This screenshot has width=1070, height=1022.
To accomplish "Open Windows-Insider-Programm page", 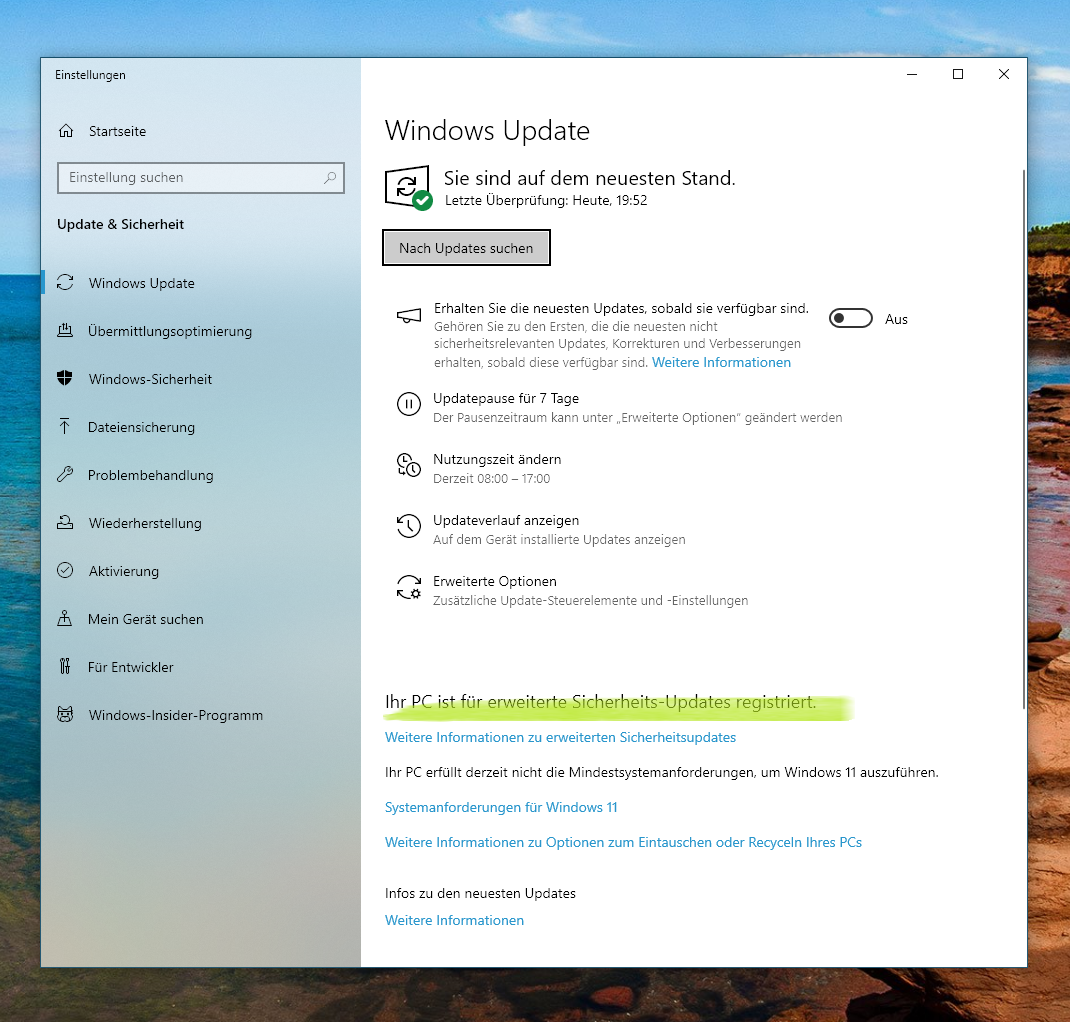I will tap(201, 715).
